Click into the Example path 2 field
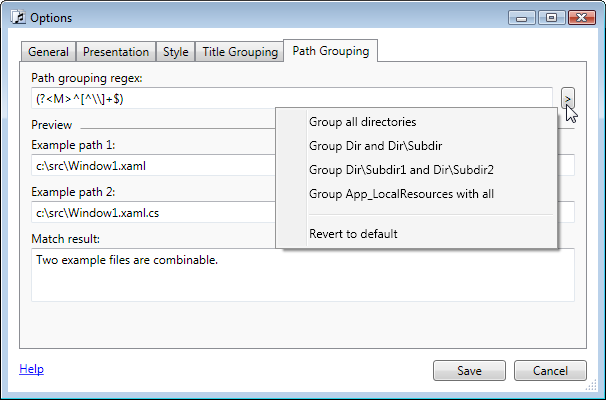The height and width of the screenshot is (400, 606). pyautogui.click(x=150, y=212)
